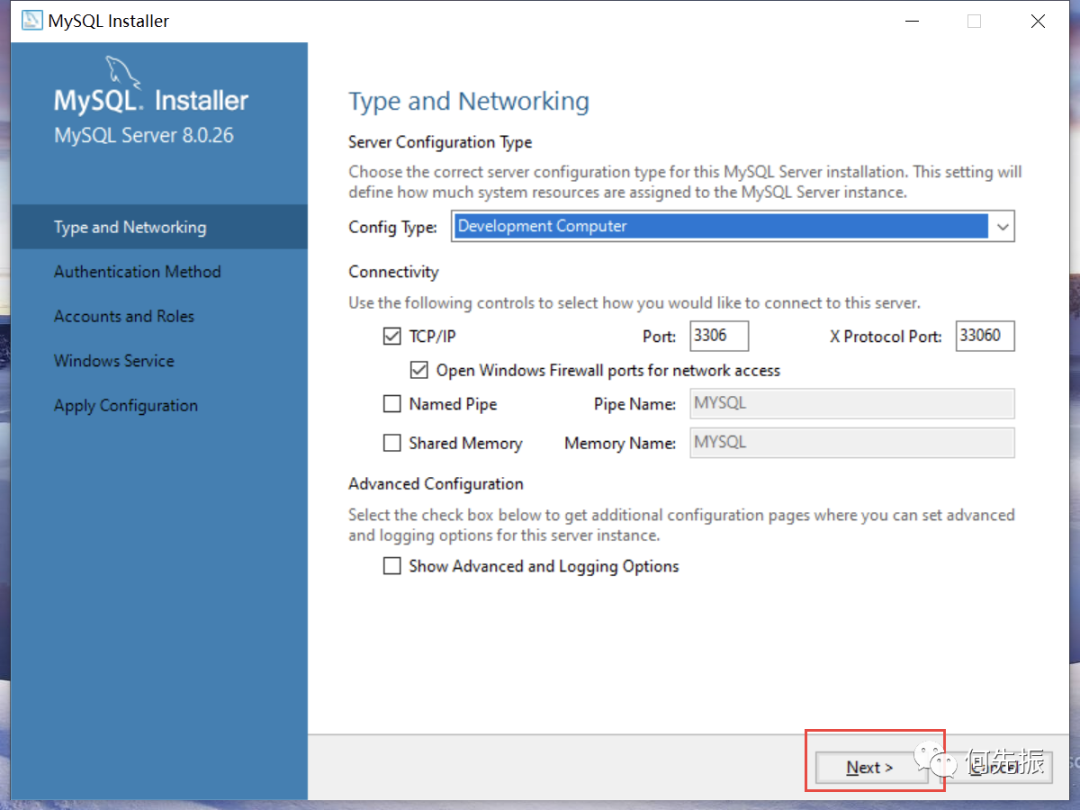Click the WeChat watermark icon
This screenshot has height=810, width=1080.
pos(935,758)
